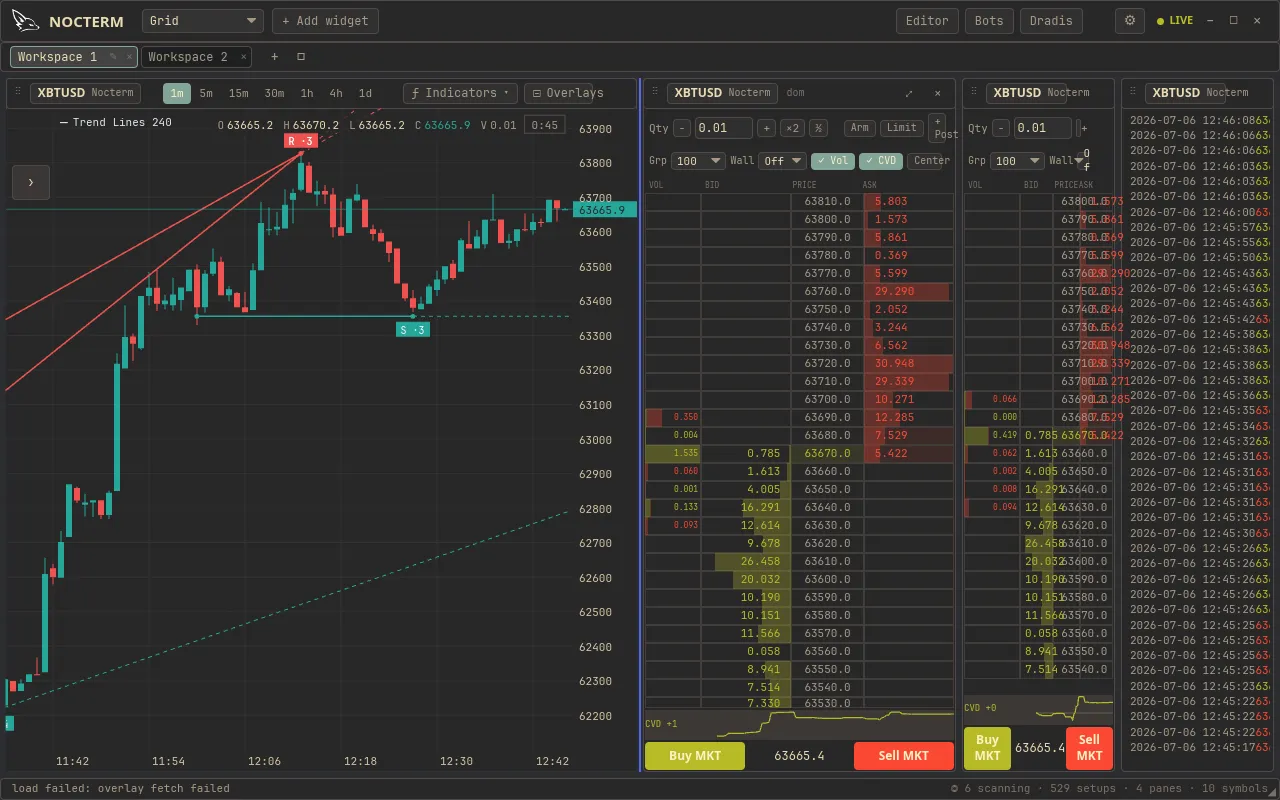Open the Dradis view
This screenshot has height=800, width=1280.
(1051, 21)
